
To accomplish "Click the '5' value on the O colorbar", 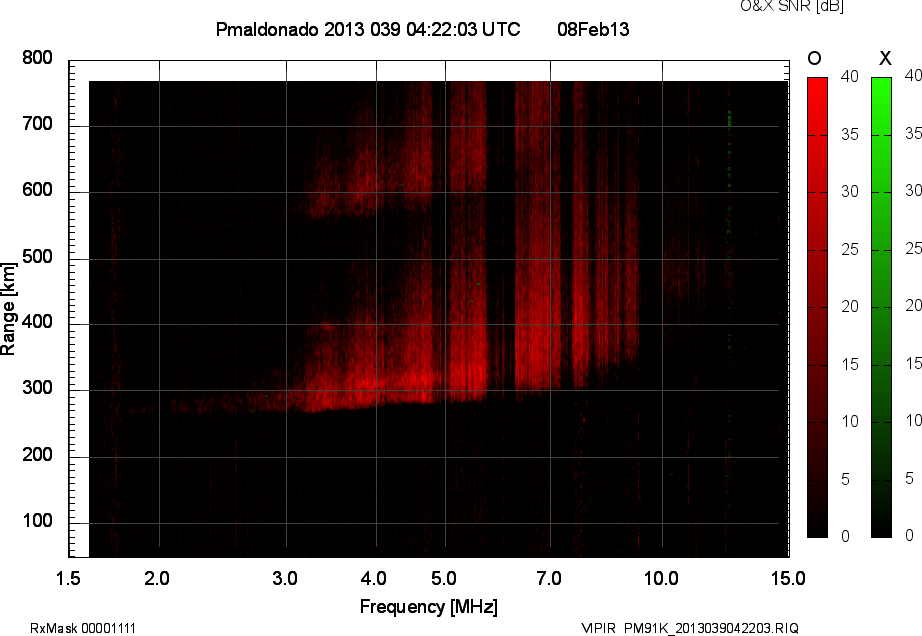I will (x=846, y=480).
